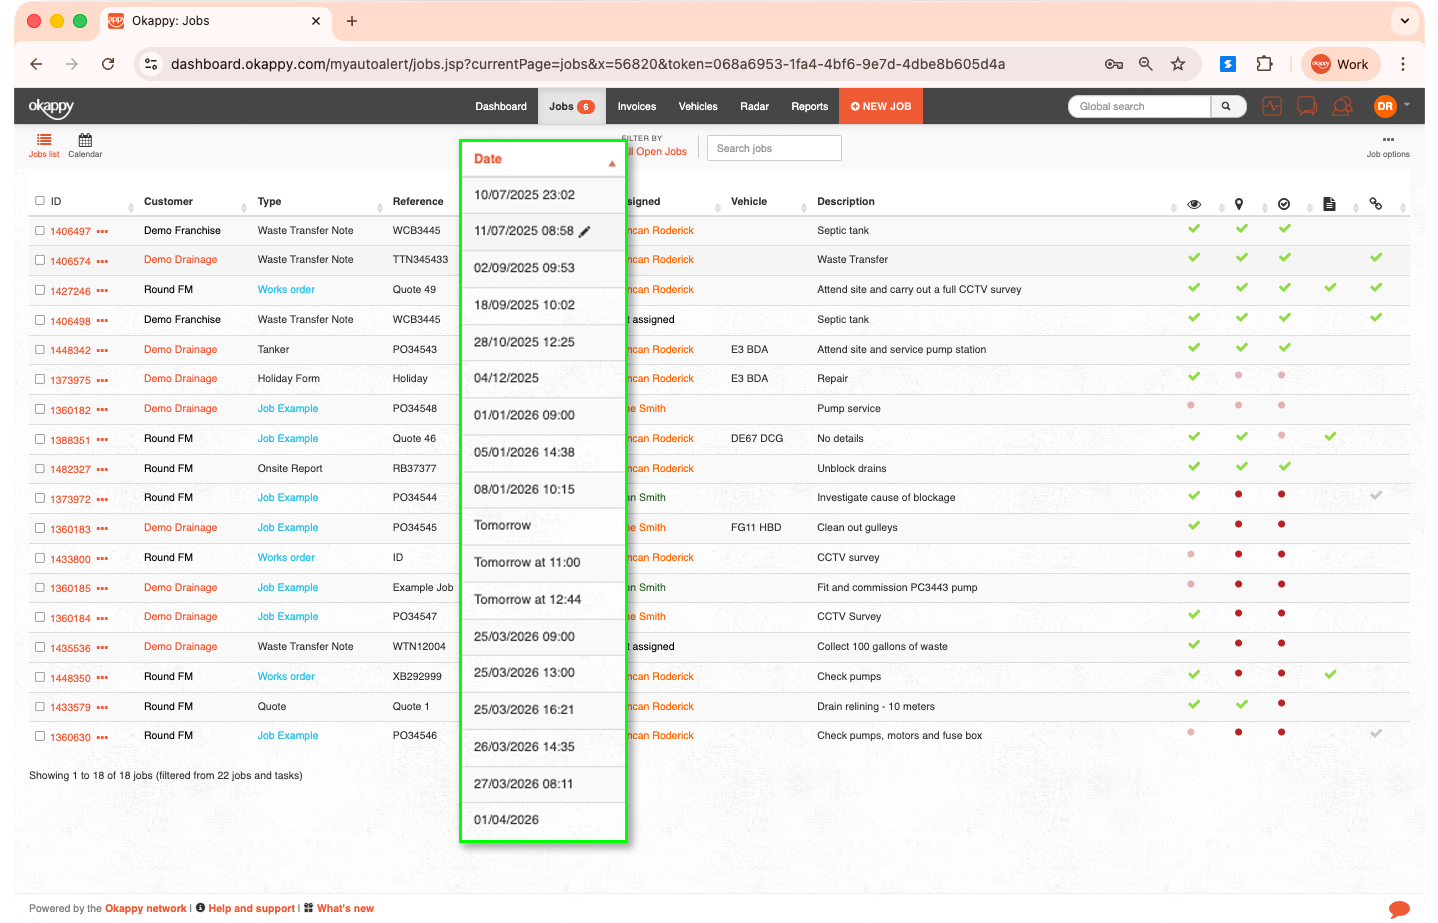The width and height of the screenshot is (1438, 923).
Task: Switch to Jobs list view icon
Action: coord(44,141)
